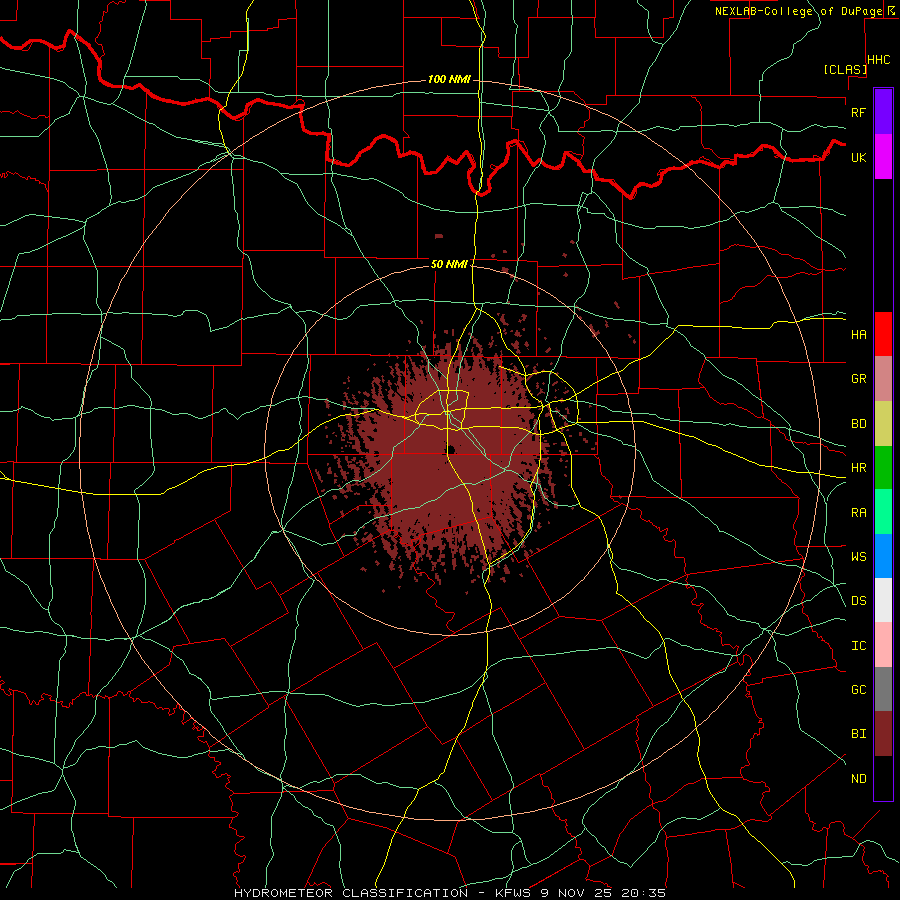
Task: Select the GR pink legend swatch
Action: tap(883, 379)
